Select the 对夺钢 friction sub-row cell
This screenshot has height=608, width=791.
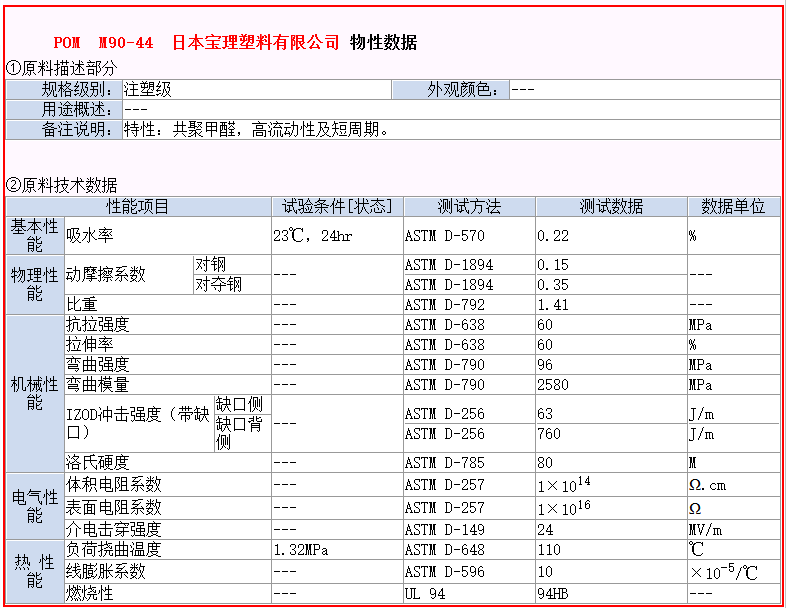point(218,285)
